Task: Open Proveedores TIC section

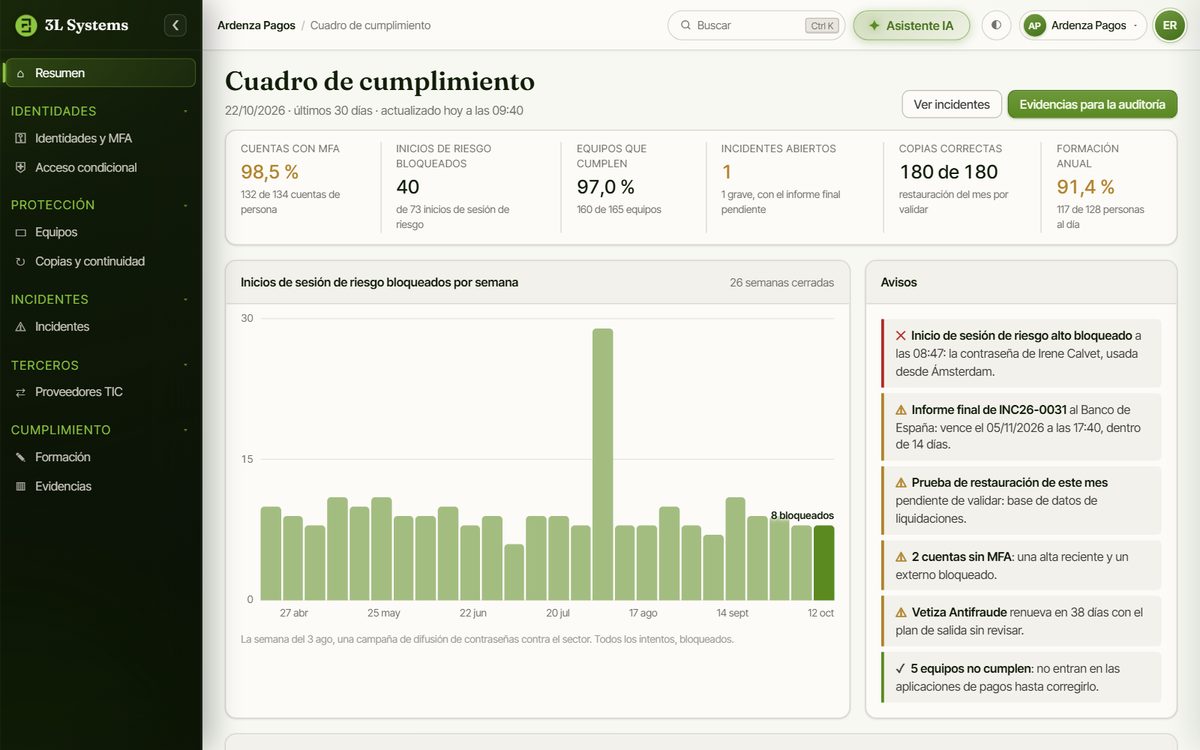Action: click(x=99, y=392)
